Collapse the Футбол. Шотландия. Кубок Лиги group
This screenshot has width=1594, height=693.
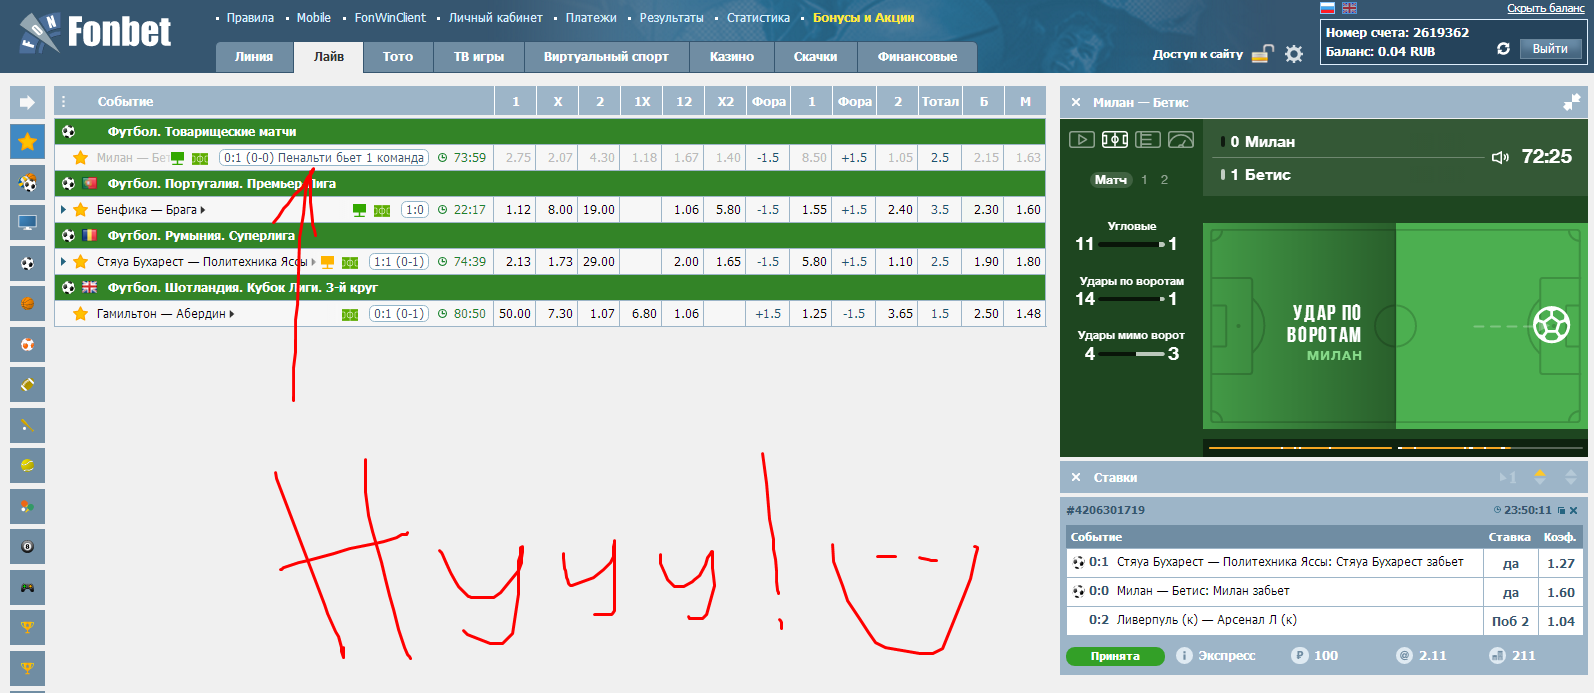coord(550,288)
